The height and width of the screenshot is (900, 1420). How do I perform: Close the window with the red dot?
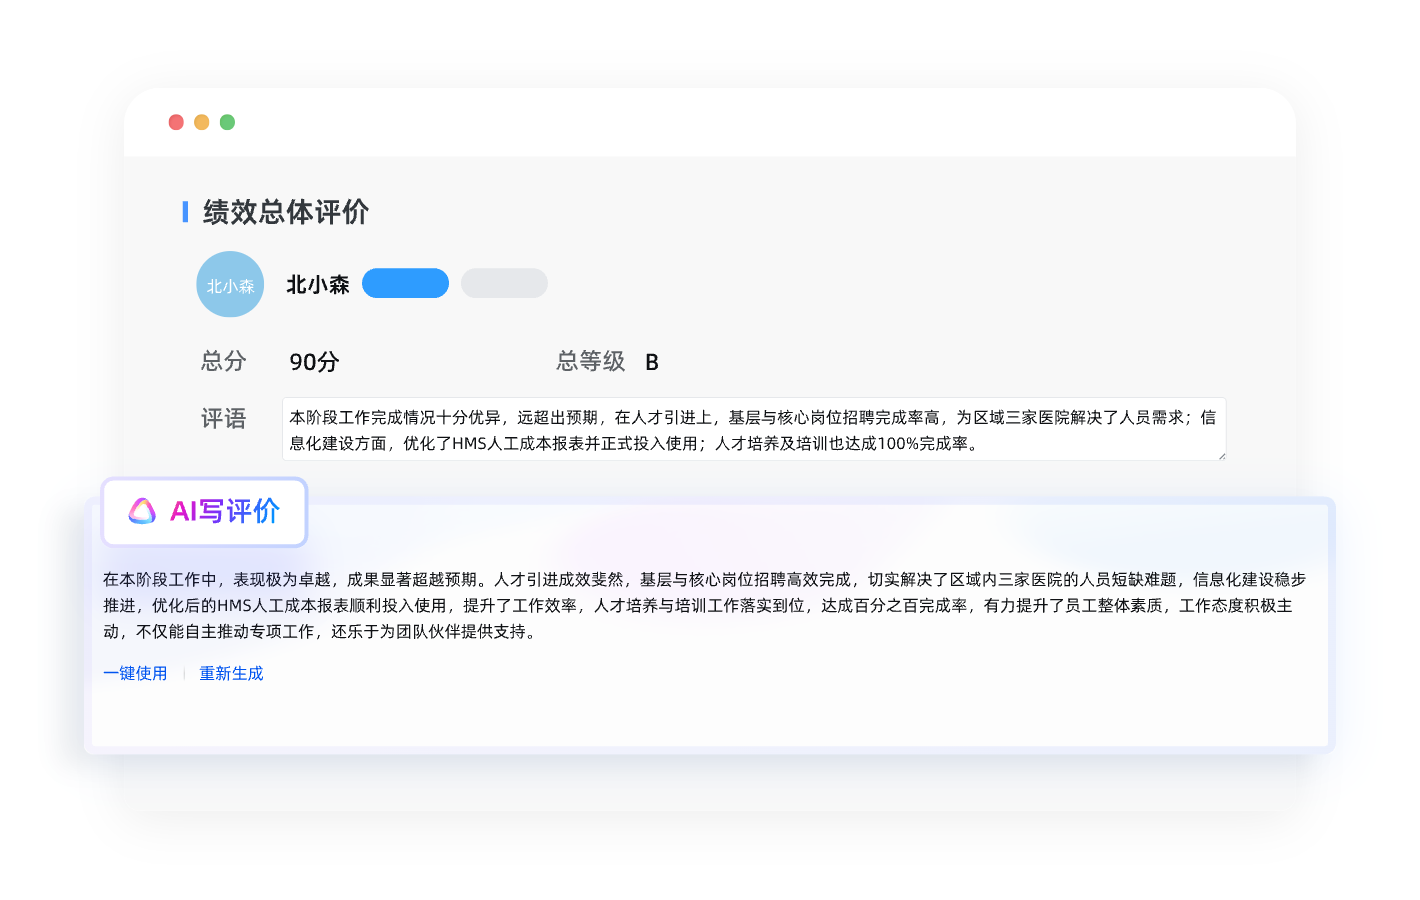(176, 122)
